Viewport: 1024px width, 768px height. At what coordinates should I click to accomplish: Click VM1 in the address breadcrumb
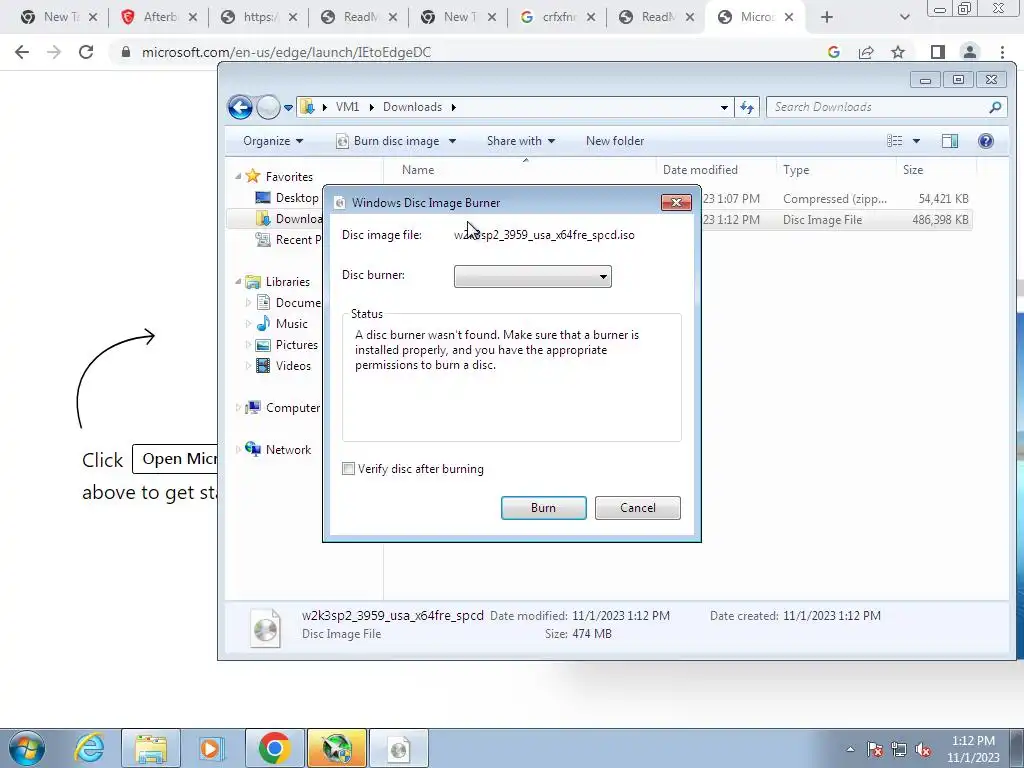click(347, 107)
